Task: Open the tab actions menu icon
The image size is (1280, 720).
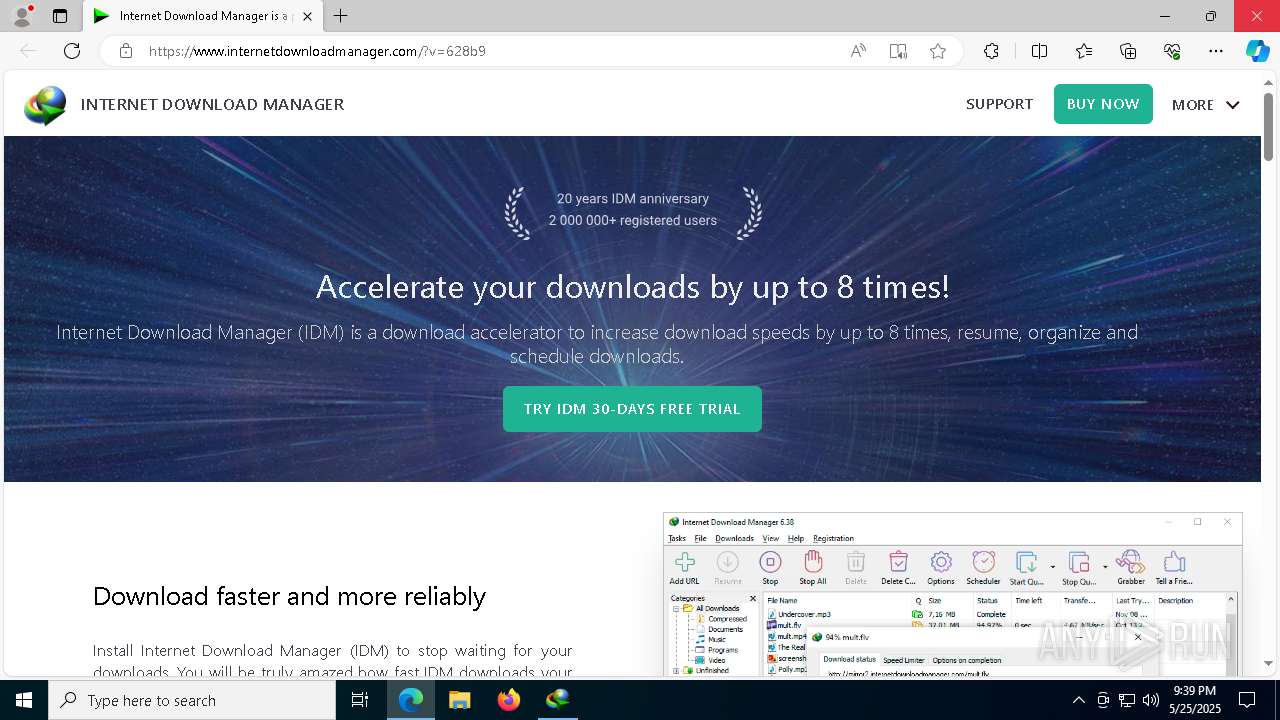Action: click(60, 16)
